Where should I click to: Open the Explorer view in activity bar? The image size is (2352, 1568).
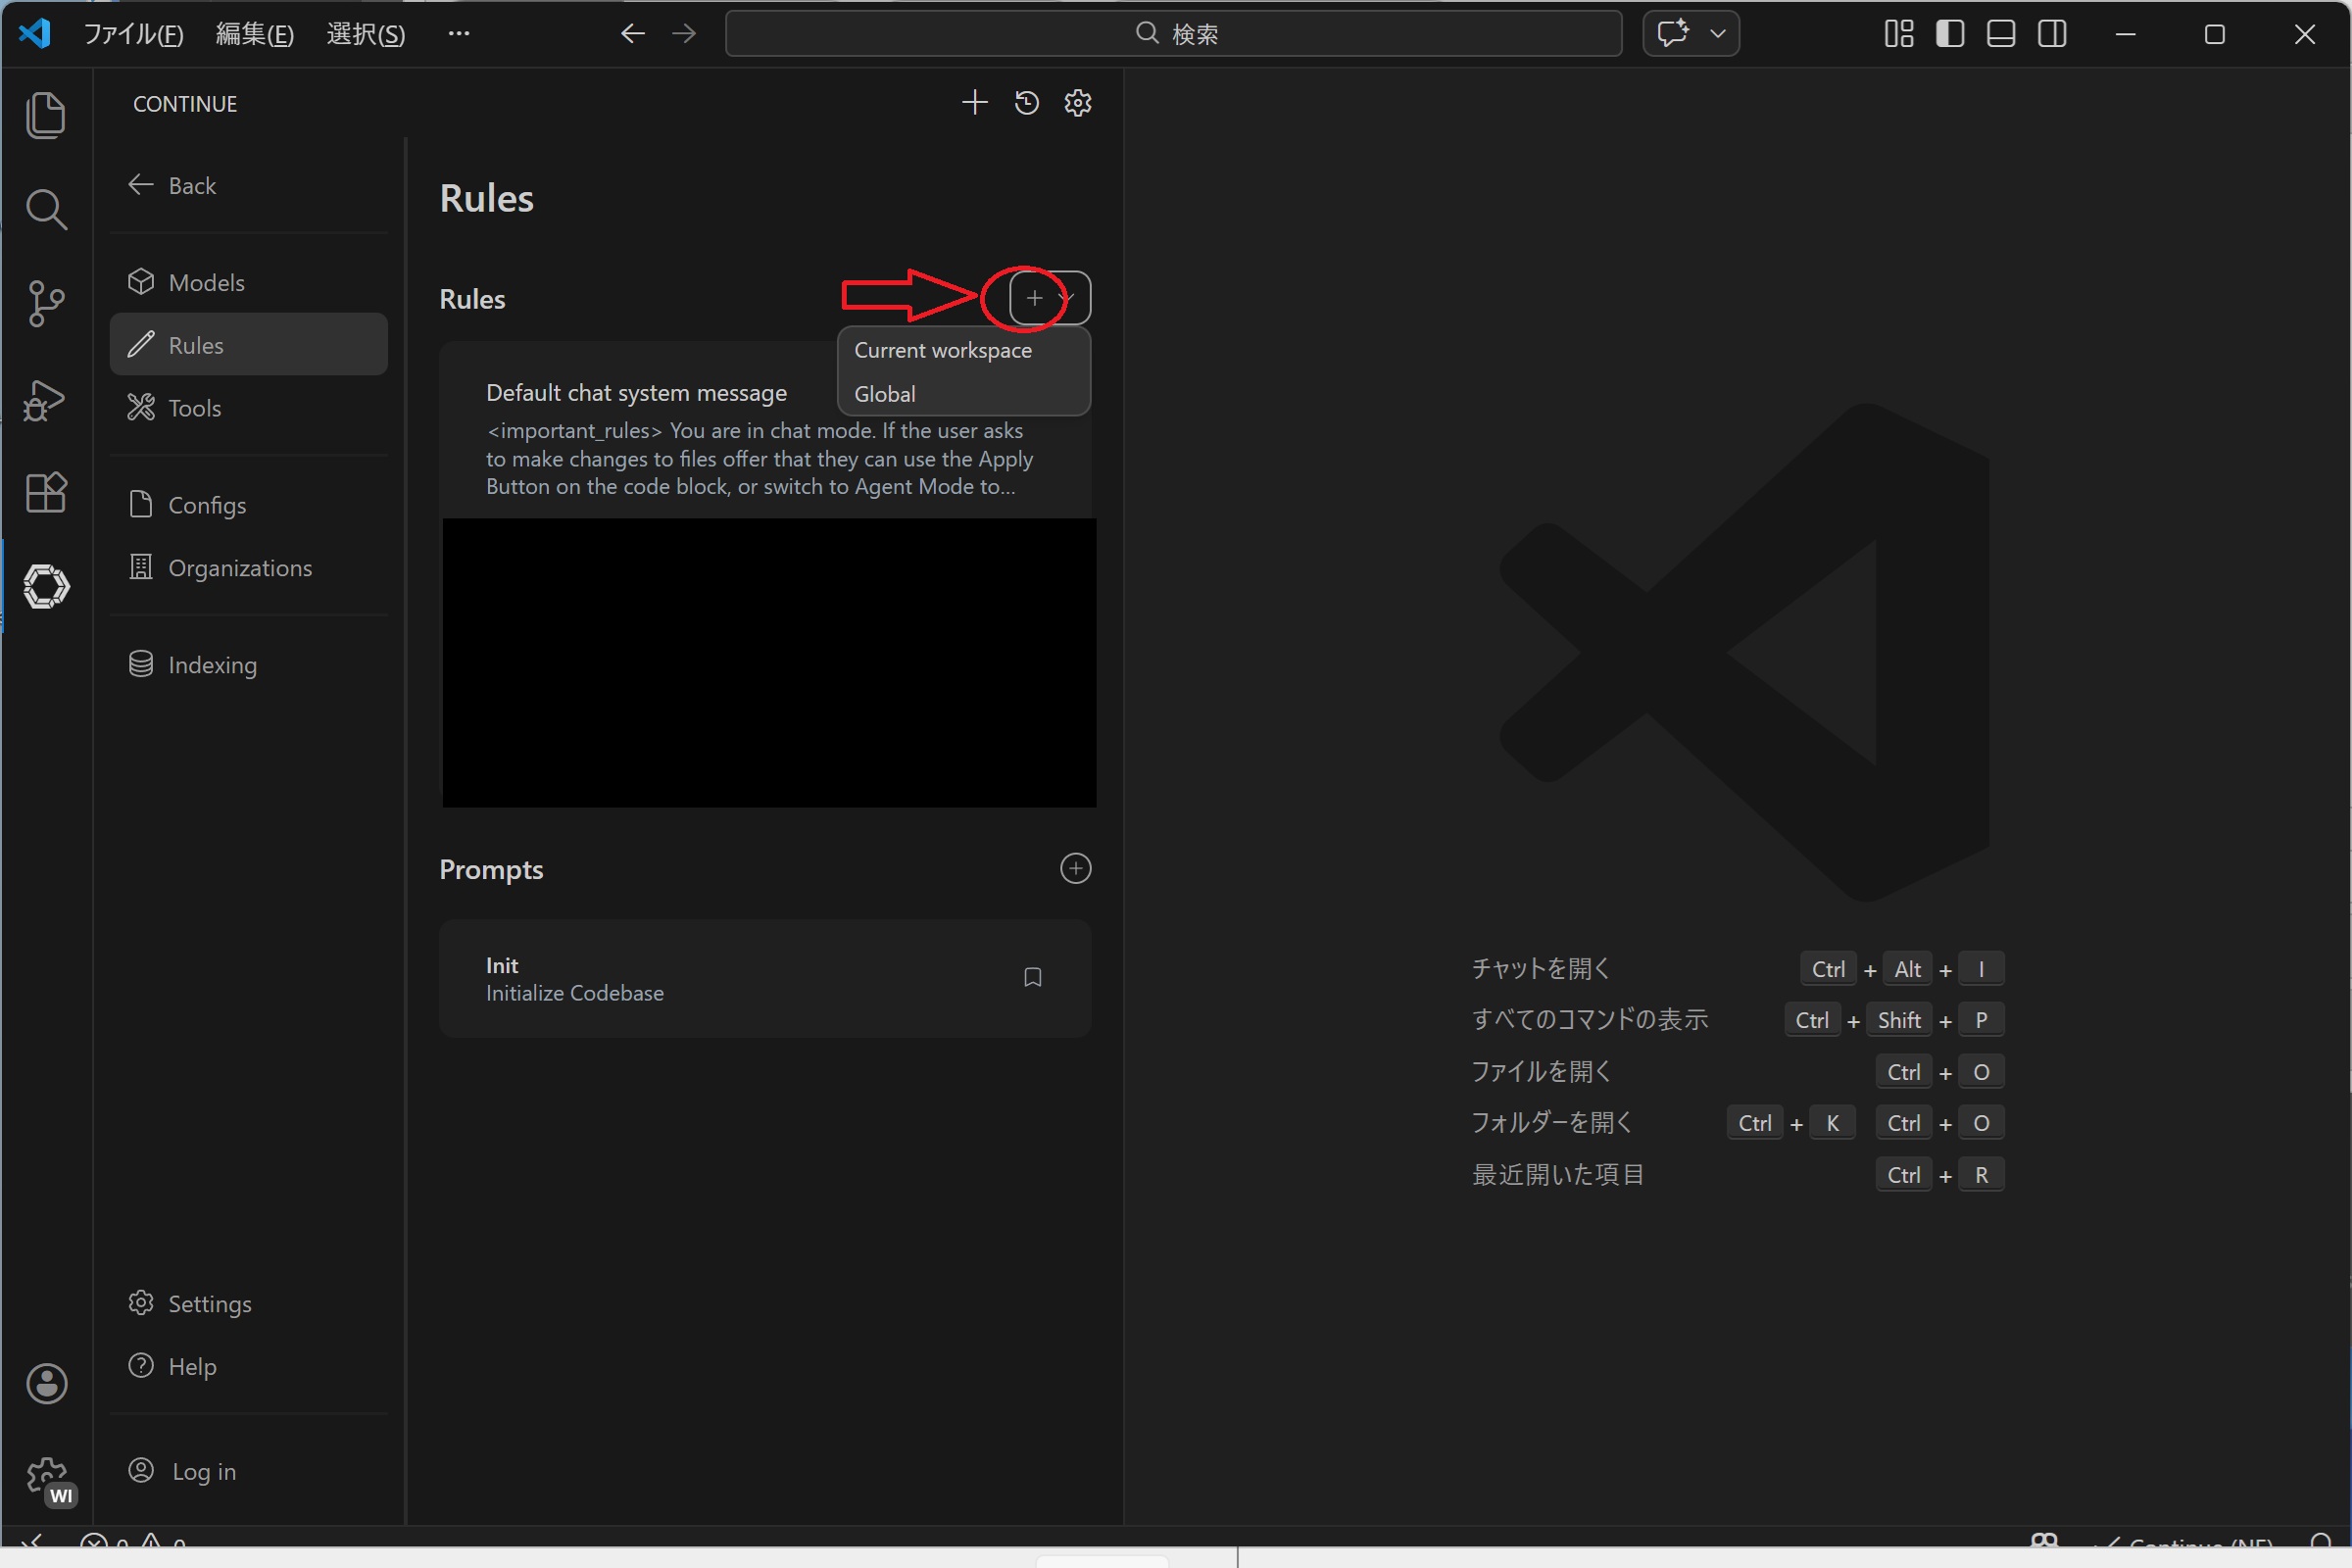(45, 115)
